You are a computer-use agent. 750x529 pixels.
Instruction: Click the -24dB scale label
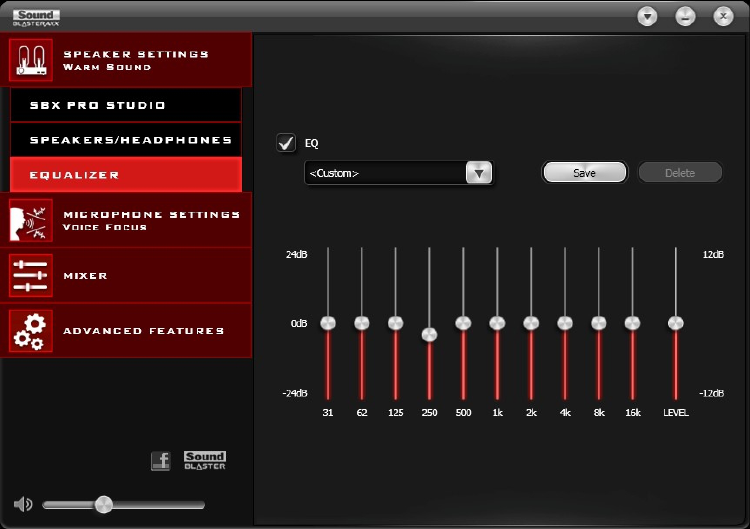(x=295, y=393)
